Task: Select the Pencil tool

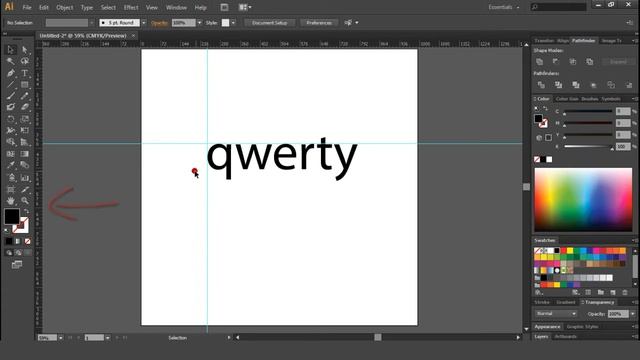Action: pos(24,96)
